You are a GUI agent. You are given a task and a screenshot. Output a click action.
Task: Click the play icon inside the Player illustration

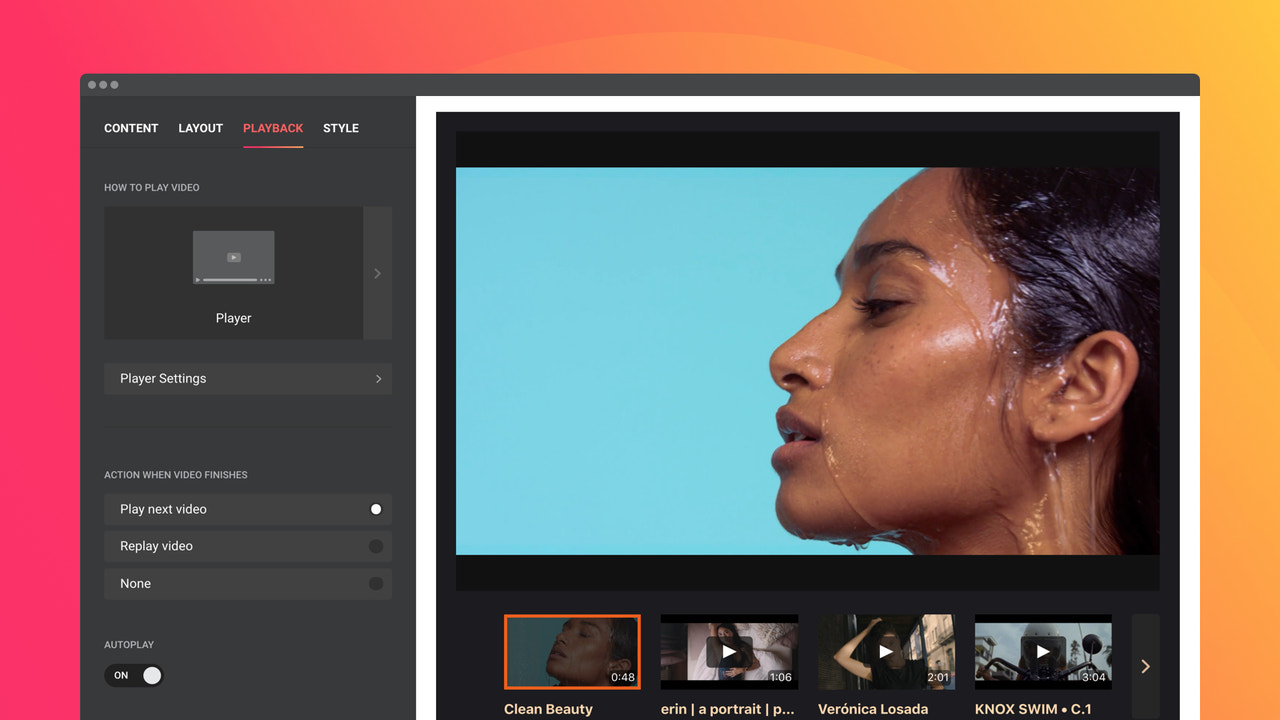[233, 256]
